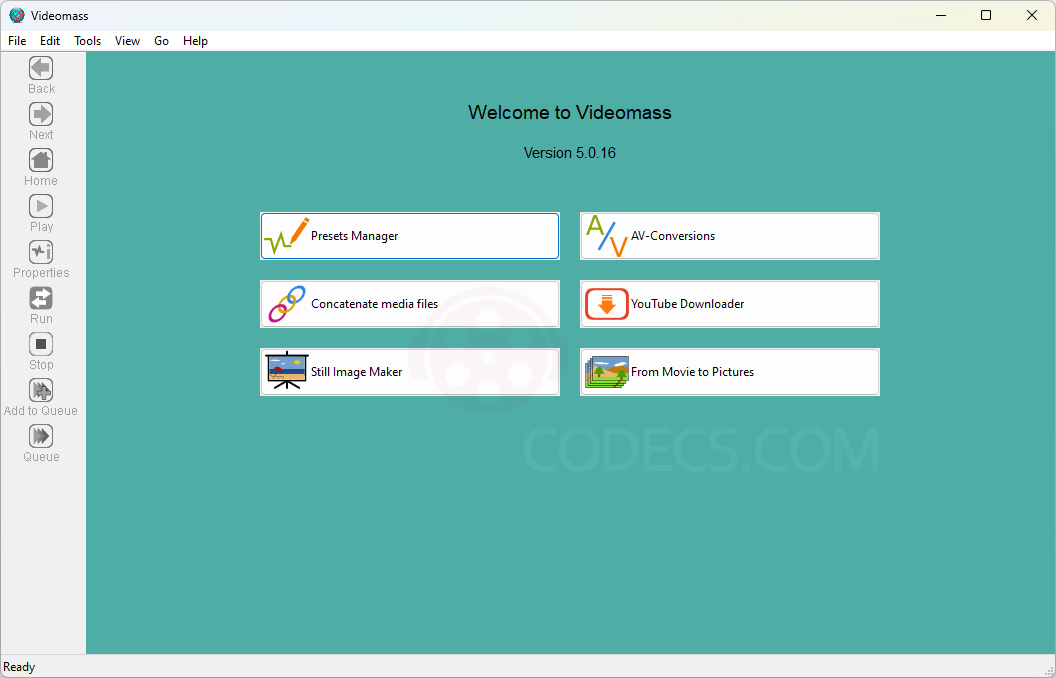Go to Home via sidebar icon

coord(41,160)
